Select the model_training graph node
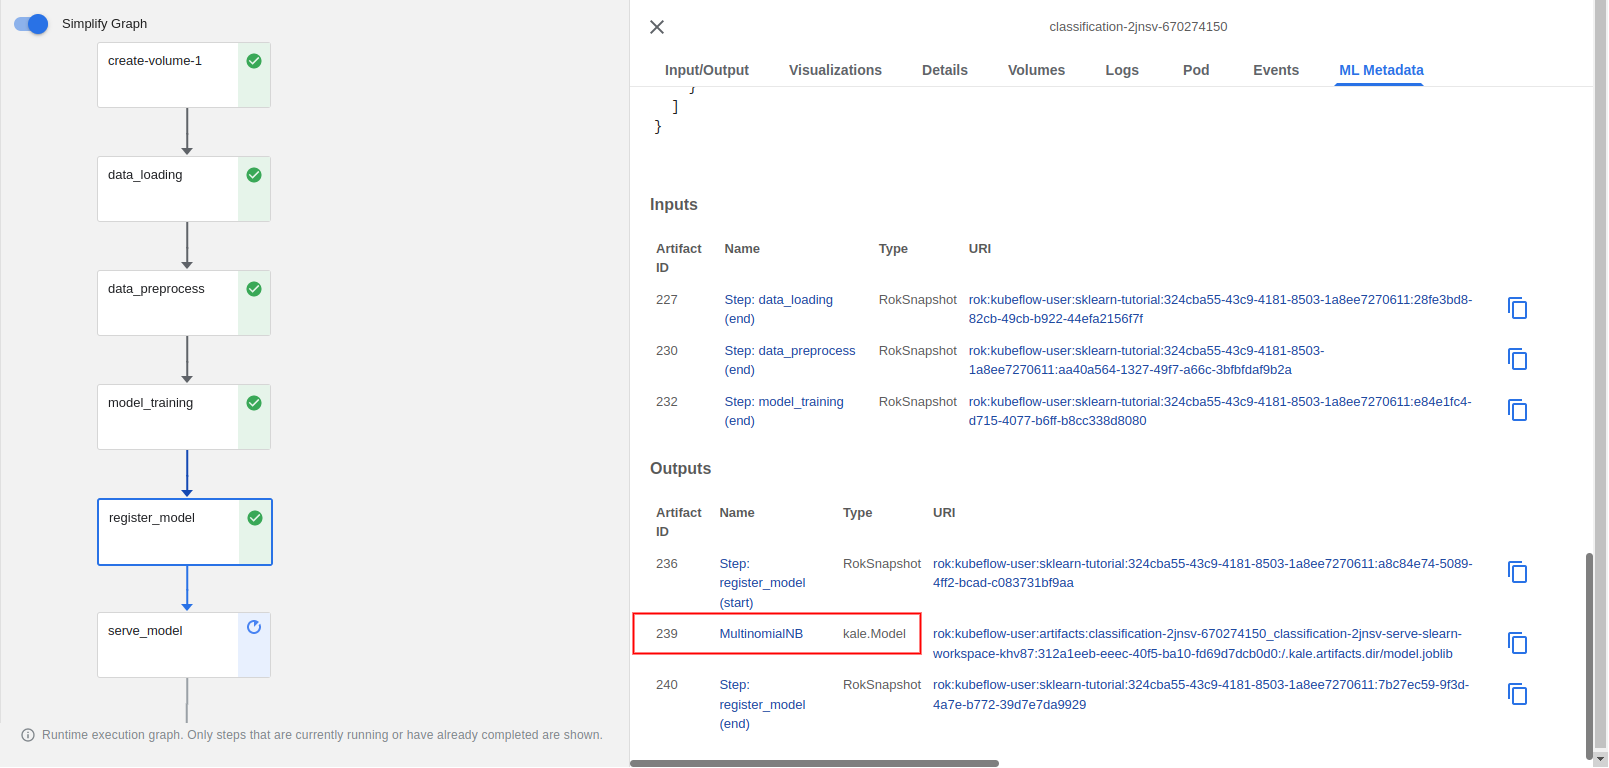The width and height of the screenshot is (1609, 768). pyautogui.click(x=184, y=417)
